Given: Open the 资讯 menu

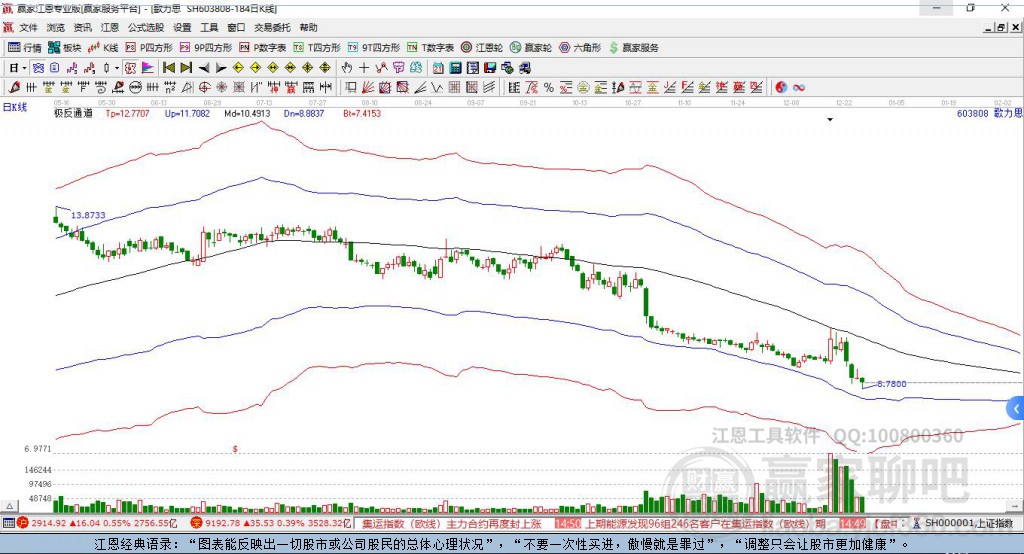Looking at the screenshot, I should [x=82, y=27].
